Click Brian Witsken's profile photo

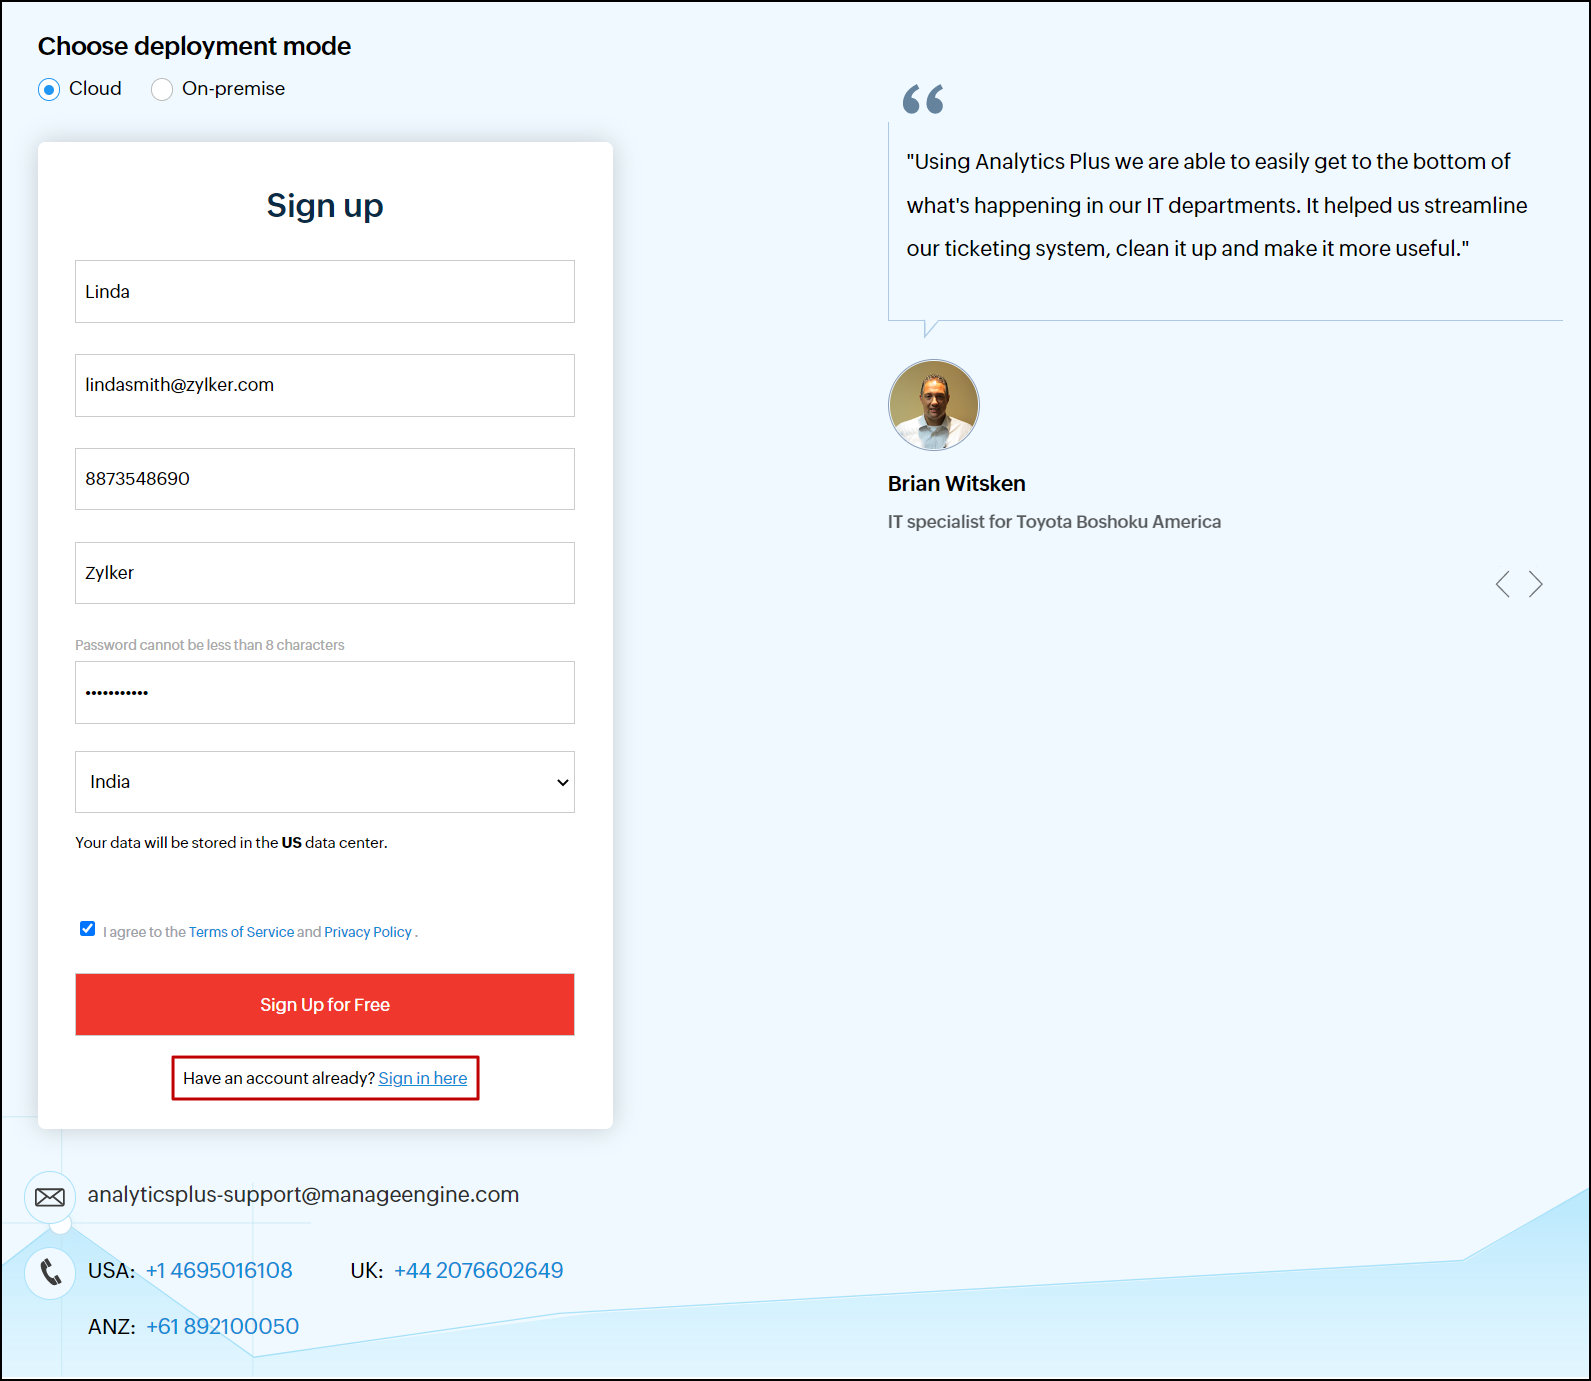(x=934, y=405)
